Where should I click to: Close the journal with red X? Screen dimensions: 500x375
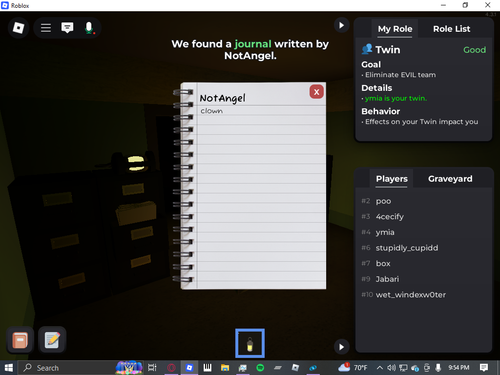pos(317,92)
